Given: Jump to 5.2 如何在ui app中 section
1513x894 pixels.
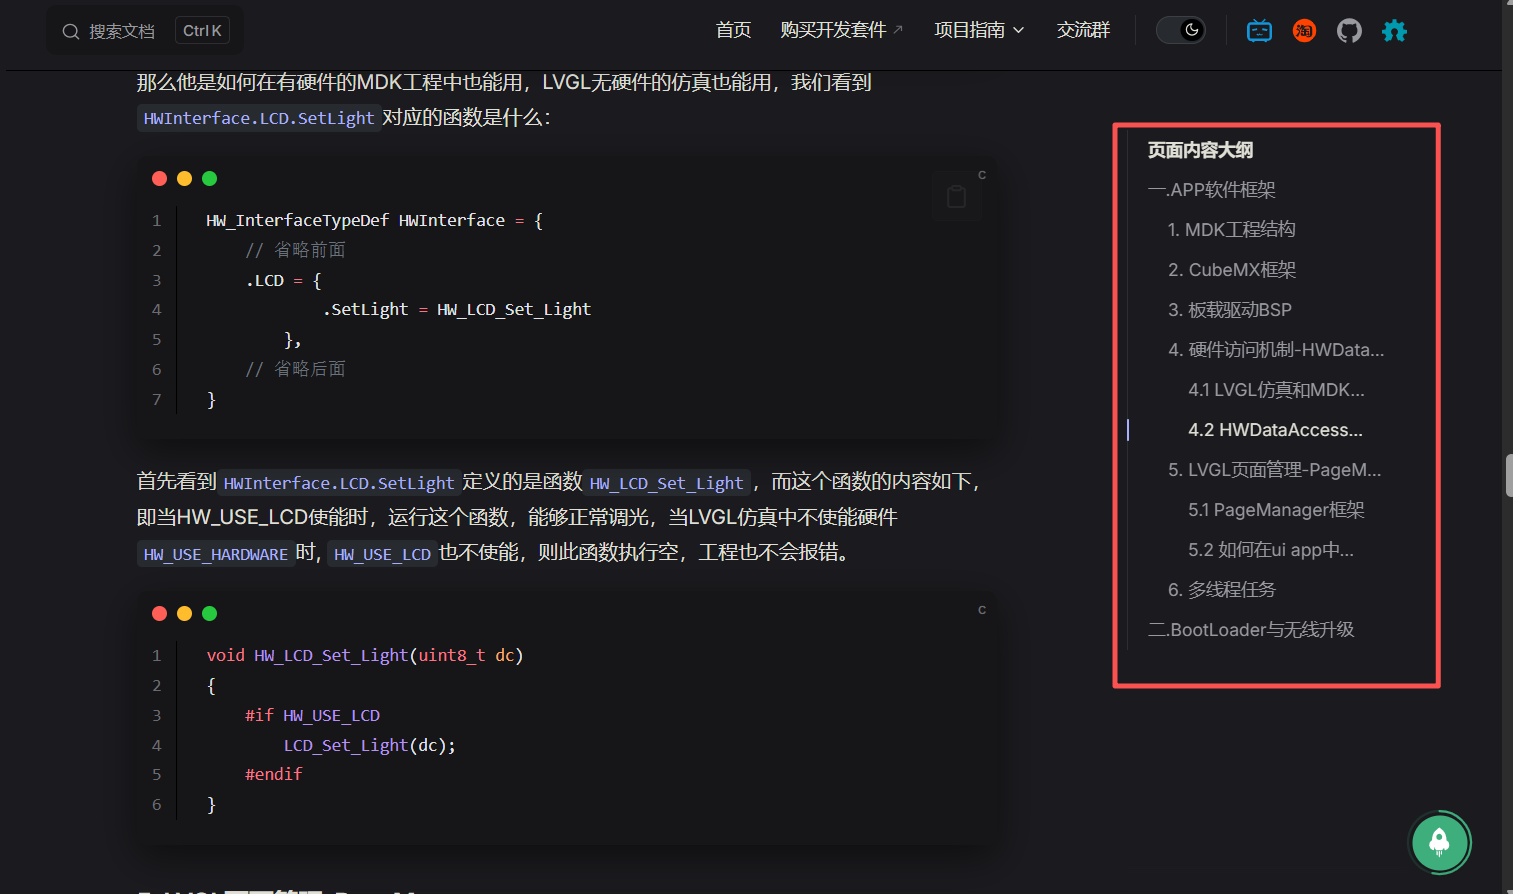Looking at the screenshot, I should 1270,550.
